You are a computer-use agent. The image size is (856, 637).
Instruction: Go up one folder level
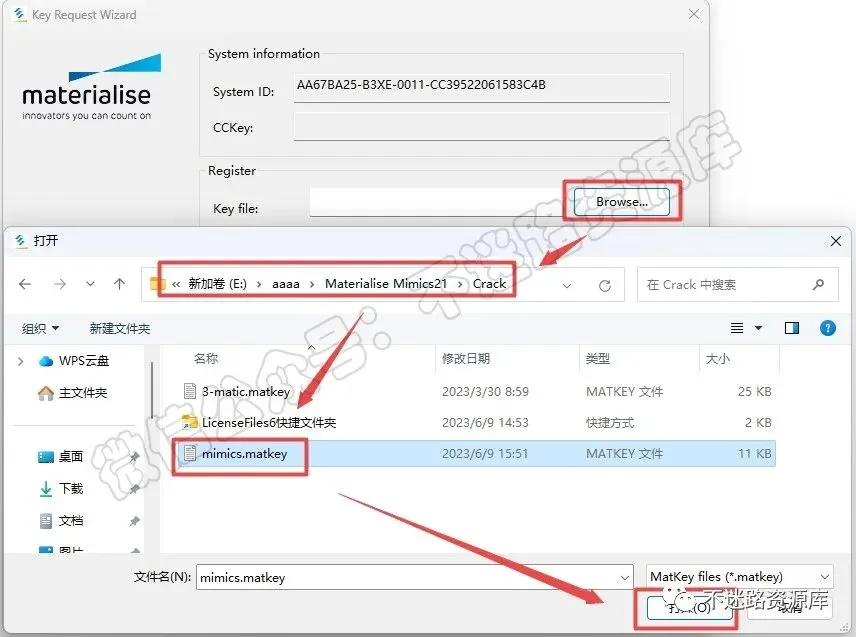click(120, 284)
